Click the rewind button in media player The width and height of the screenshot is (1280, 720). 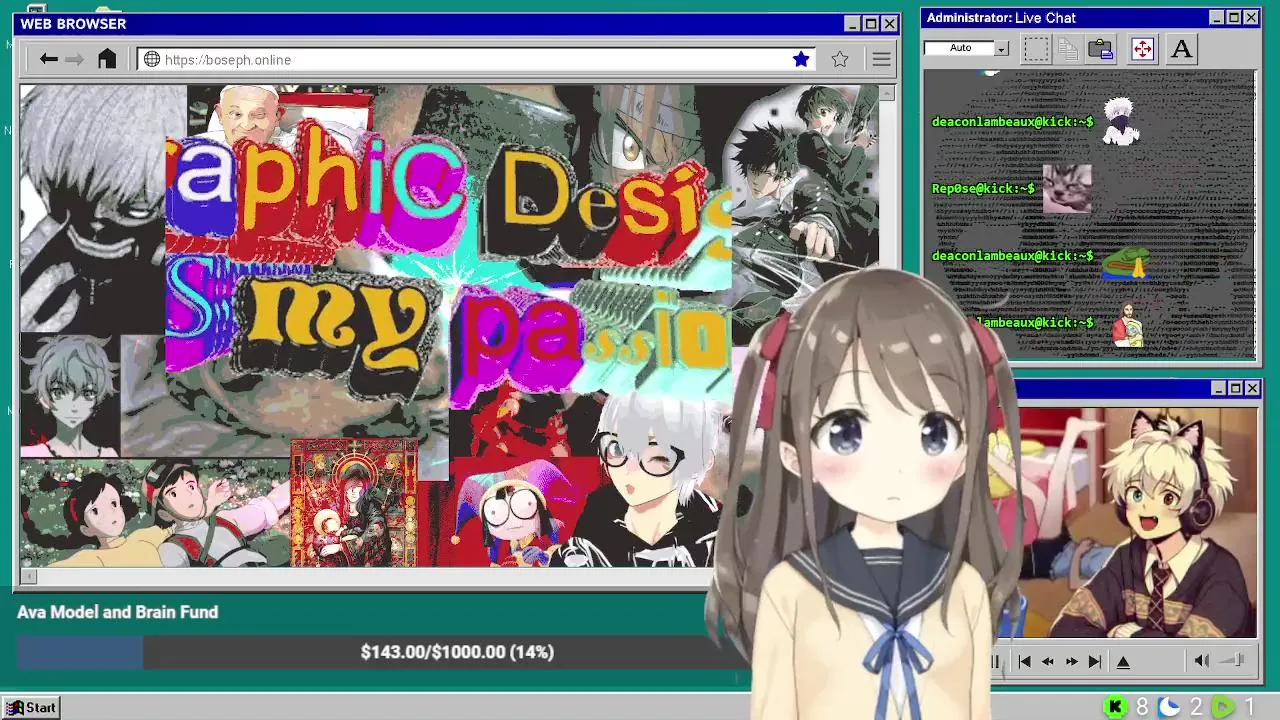(1048, 661)
